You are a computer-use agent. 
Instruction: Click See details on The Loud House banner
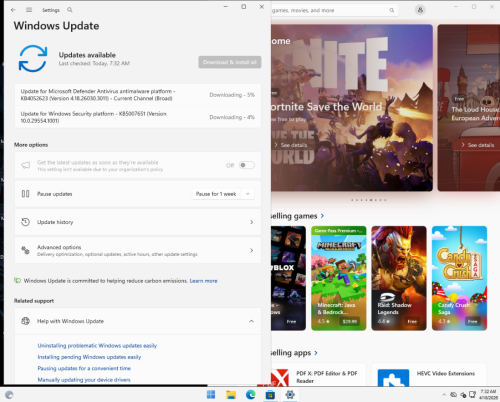click(478, 145)
